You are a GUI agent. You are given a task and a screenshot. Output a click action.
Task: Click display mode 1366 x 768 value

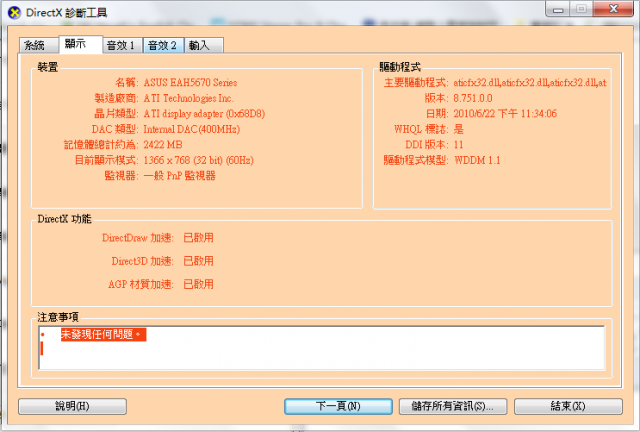tap(198, 160)
